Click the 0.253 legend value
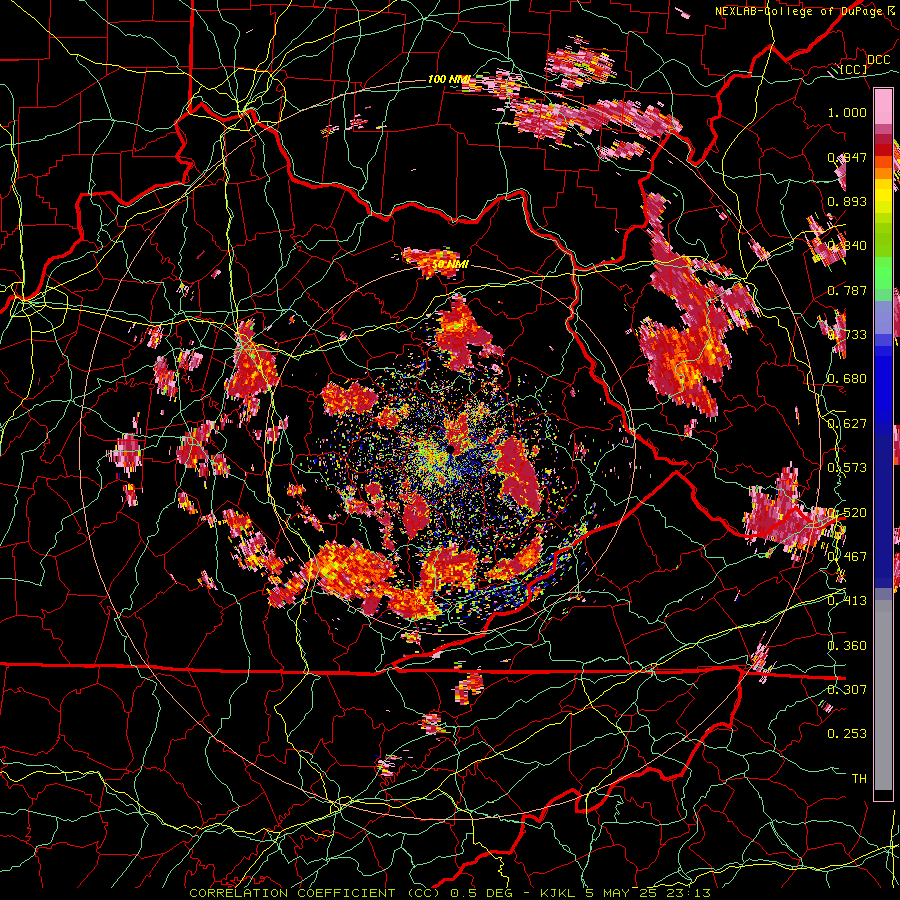Image resolution: width=900 pixels, height=900 pixels. tap(847, 734)
